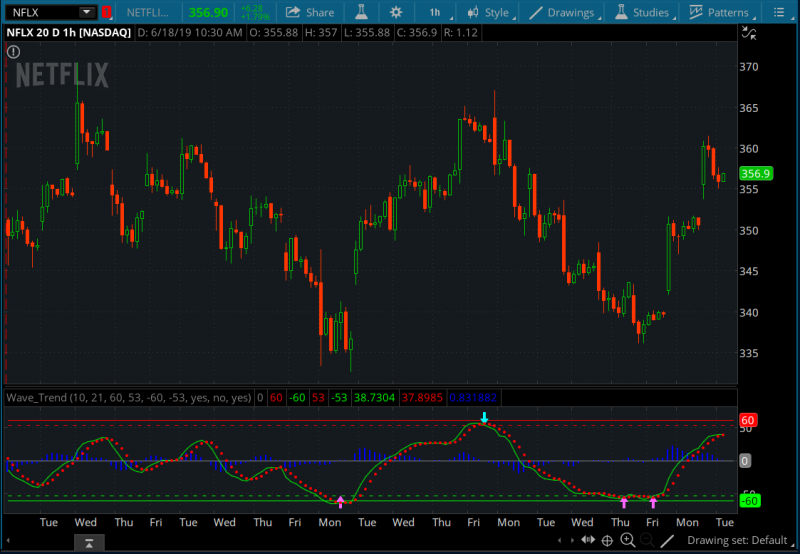This screenshot has width=800, height=554.
Task: Click the blue 0.831882 study value
Action: [x=473, y=397]
